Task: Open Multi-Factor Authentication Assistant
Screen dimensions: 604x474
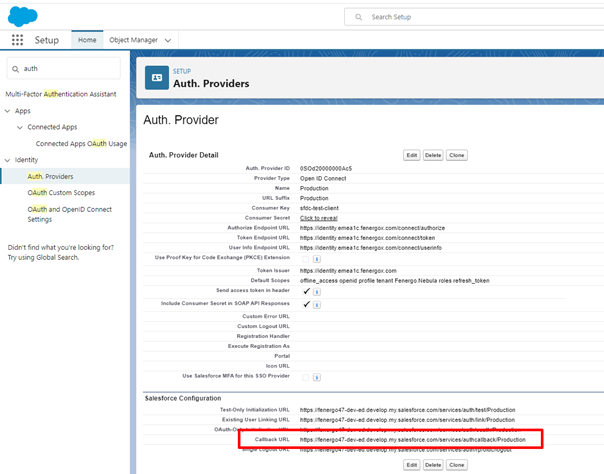Action: (61, 94)
